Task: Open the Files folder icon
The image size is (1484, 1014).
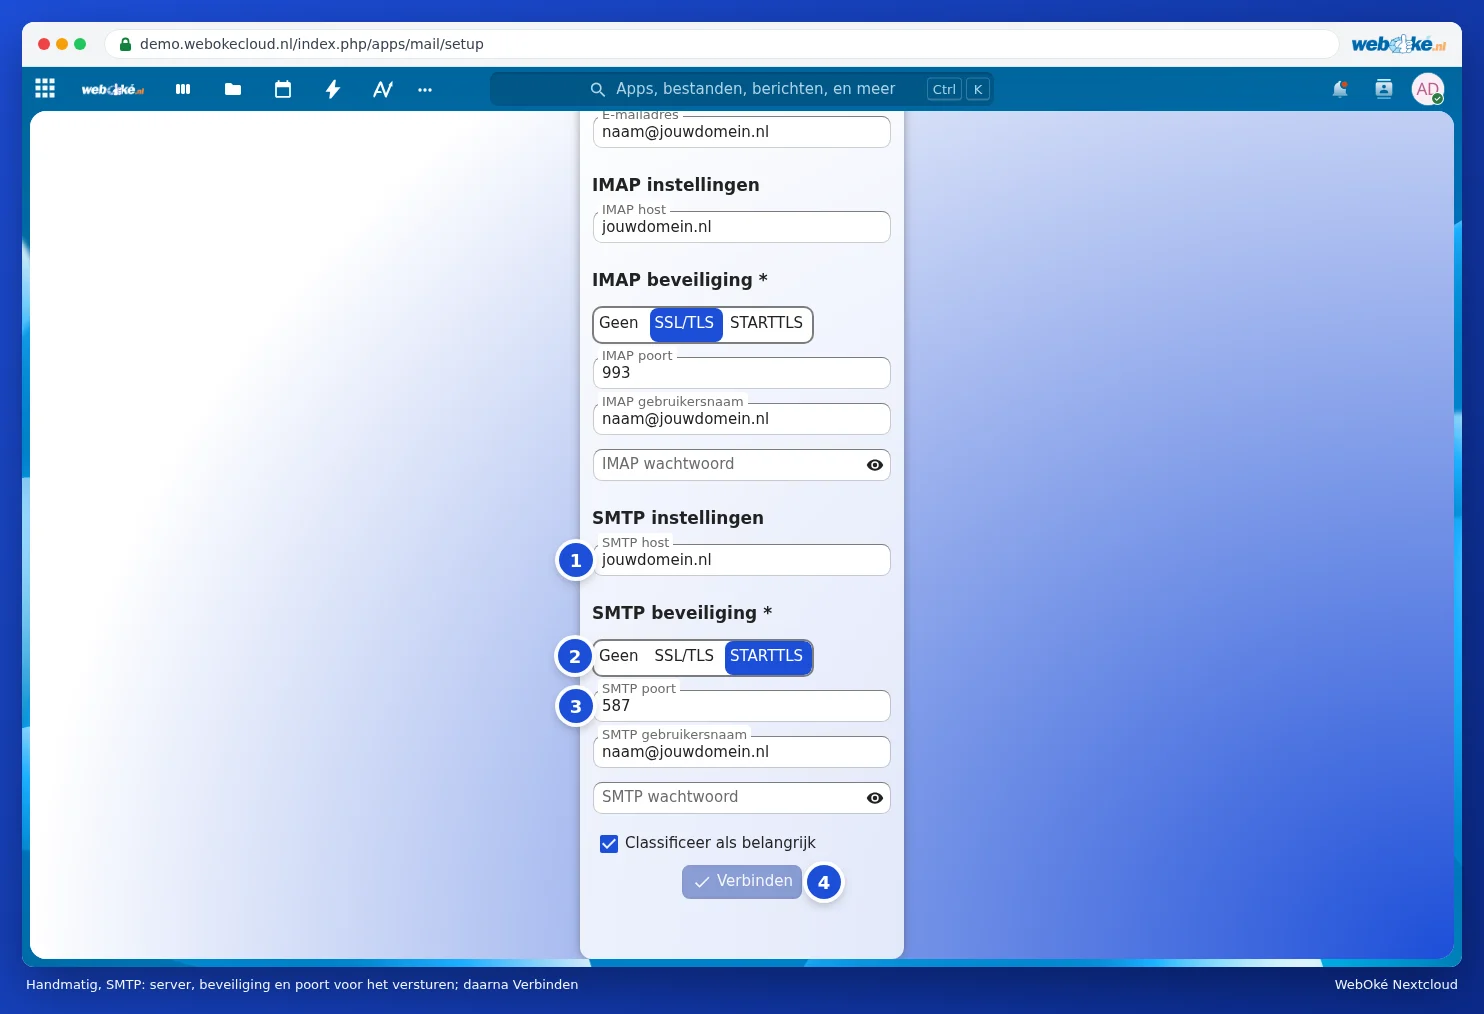Action: (x=233, y=89)
